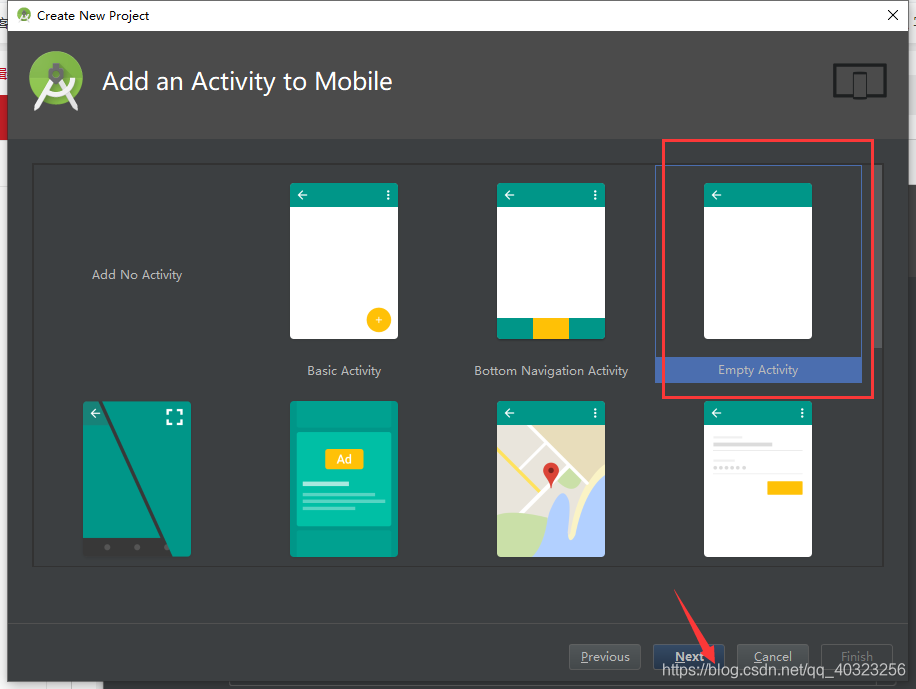916x689 pixels.
Task: Proceed with the Next button
Action: tap(689, 657)
